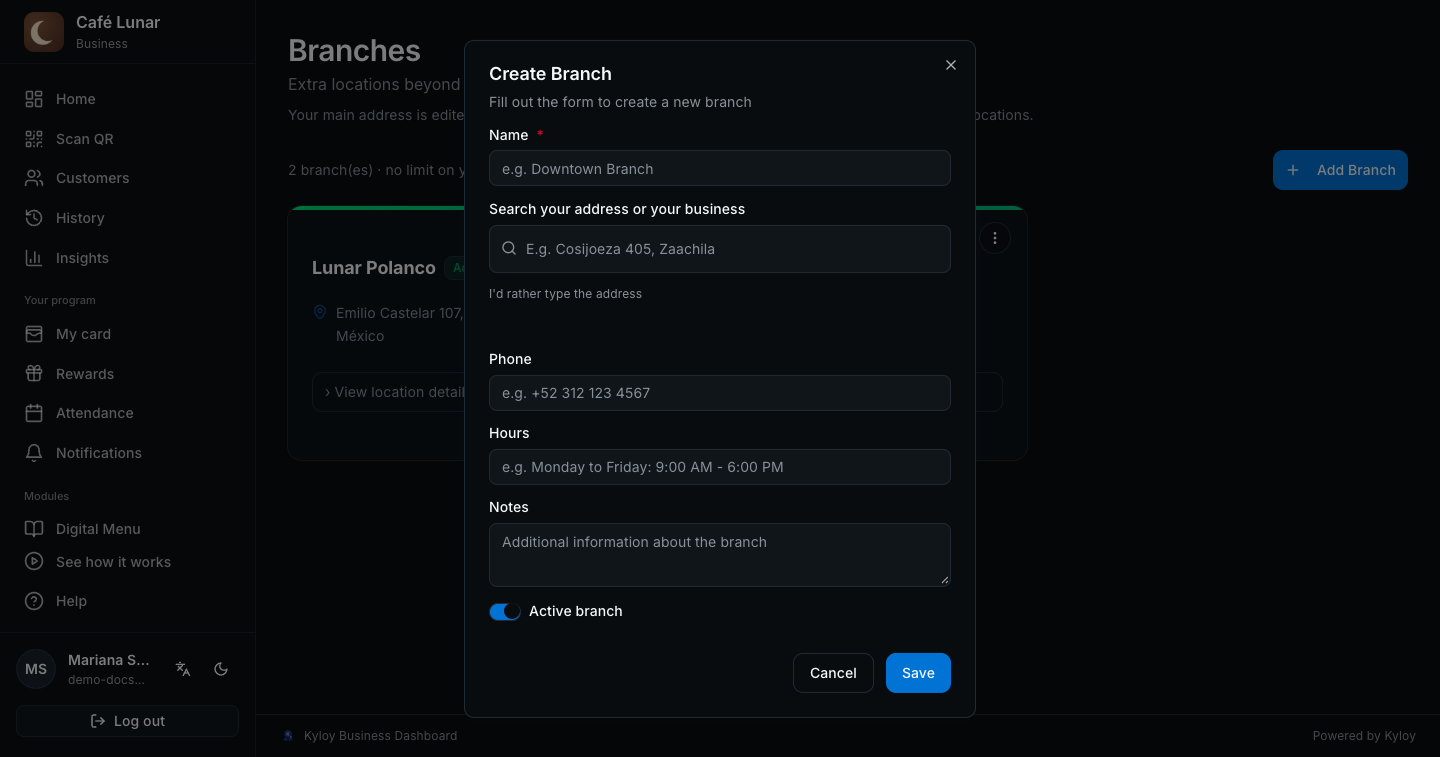Viewport: 1440px width, 757px height.
Task: Click the Lunar Polanco branch name
Action: pyautogui.click(x=374, y=268)
